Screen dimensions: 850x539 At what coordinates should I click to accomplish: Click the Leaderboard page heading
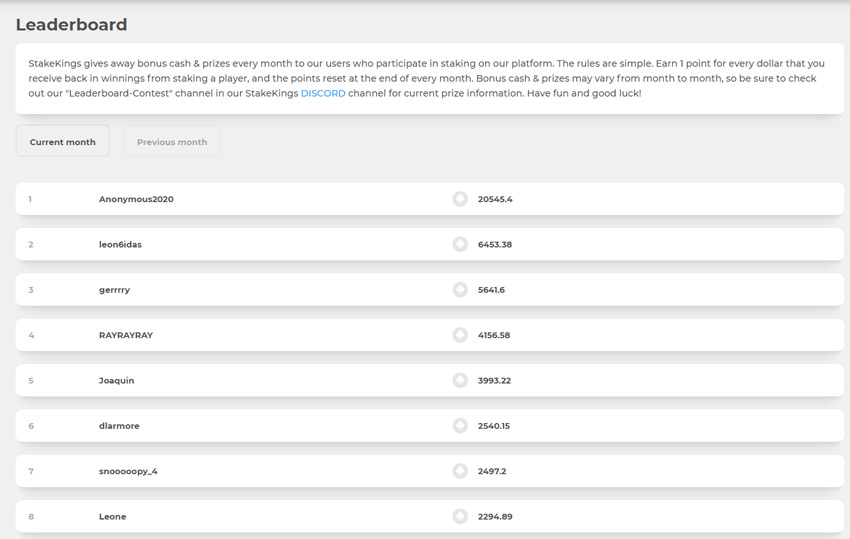72,24
